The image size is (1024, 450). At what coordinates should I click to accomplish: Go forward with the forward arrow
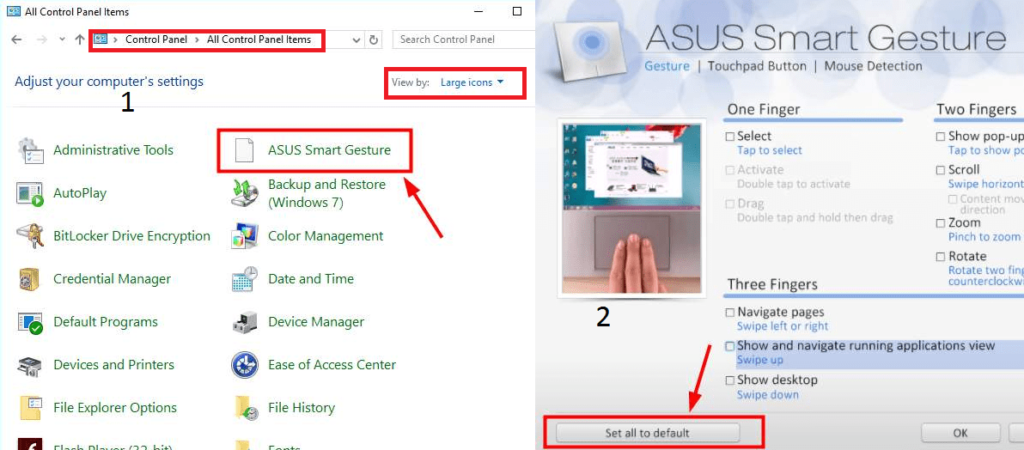point(41,39)
